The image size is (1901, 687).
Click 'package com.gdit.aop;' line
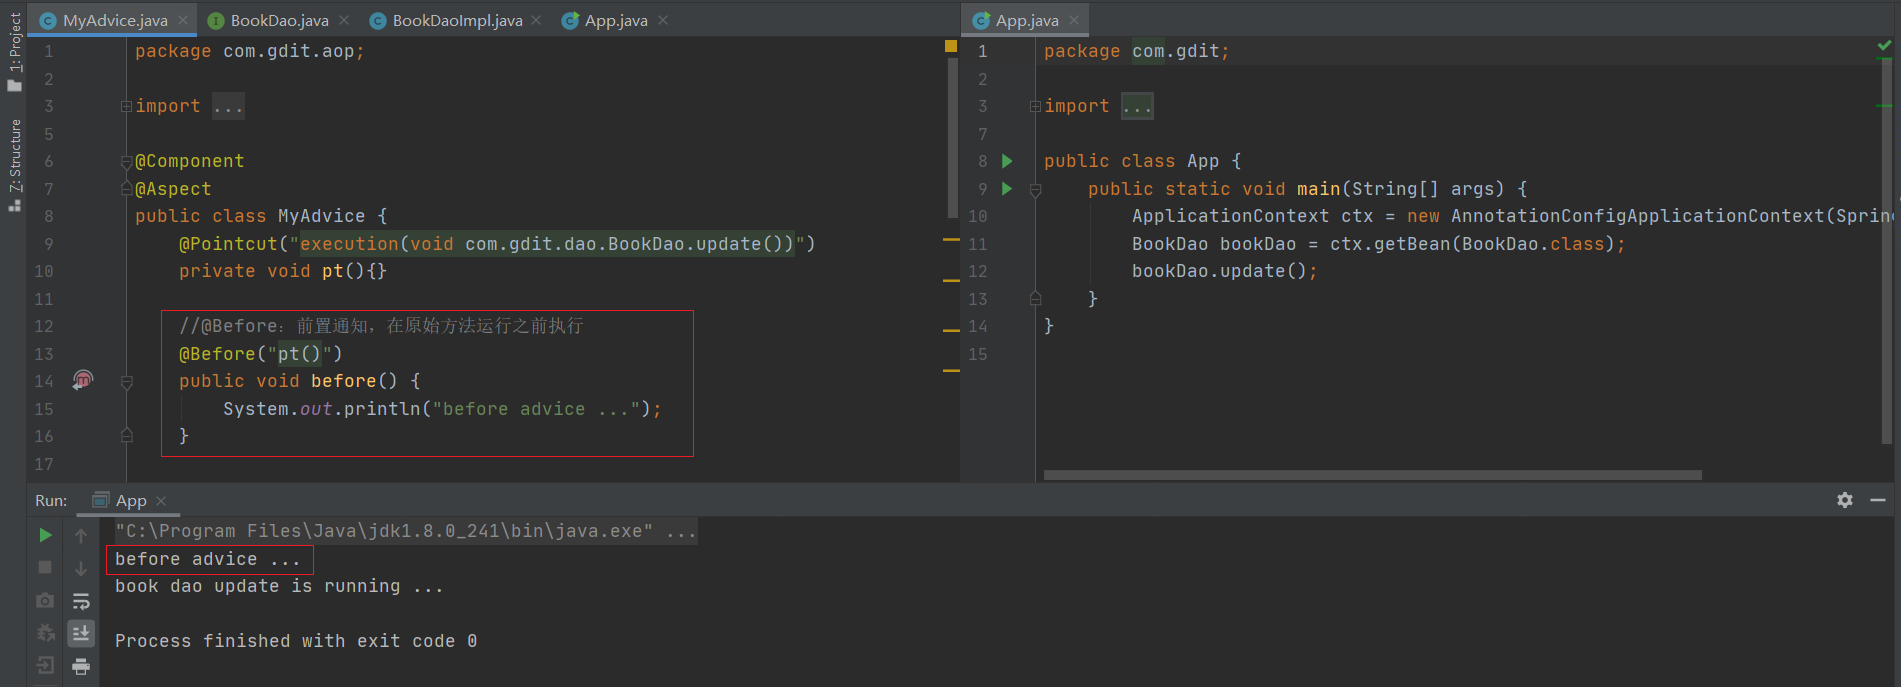250,51
